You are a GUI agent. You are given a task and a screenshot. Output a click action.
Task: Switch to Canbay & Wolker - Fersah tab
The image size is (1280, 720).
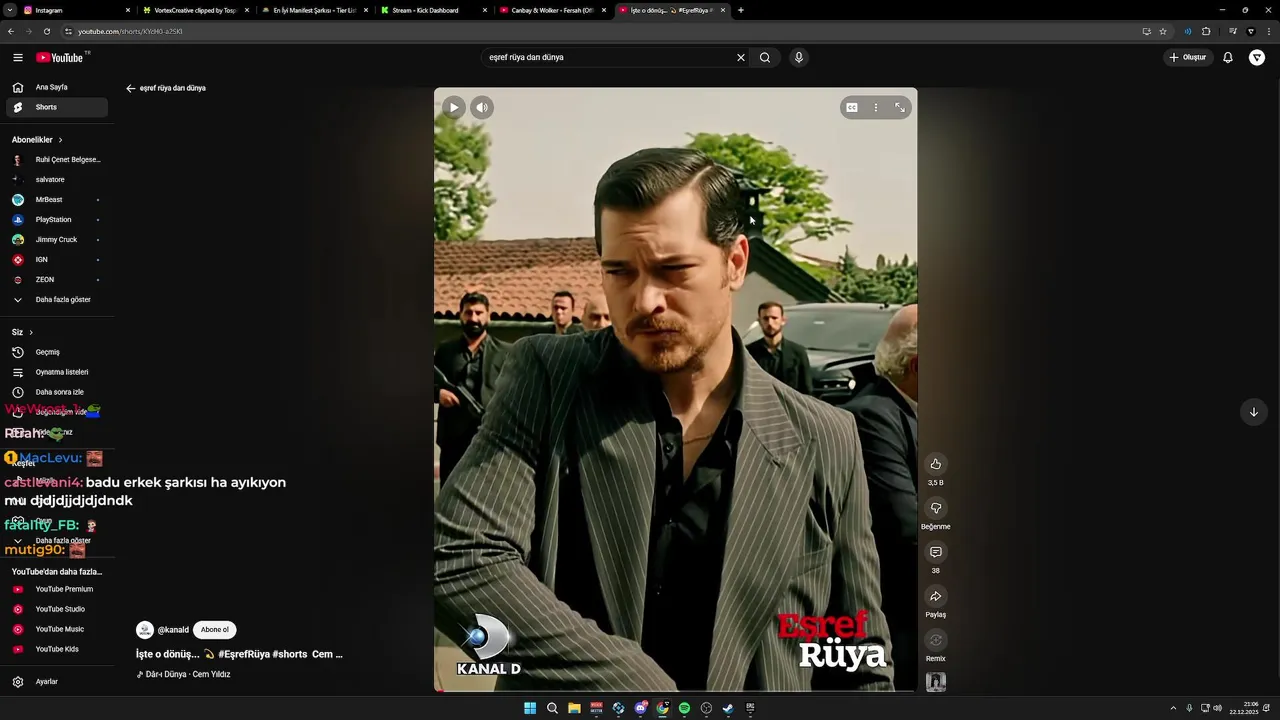(x=551, y=10)
